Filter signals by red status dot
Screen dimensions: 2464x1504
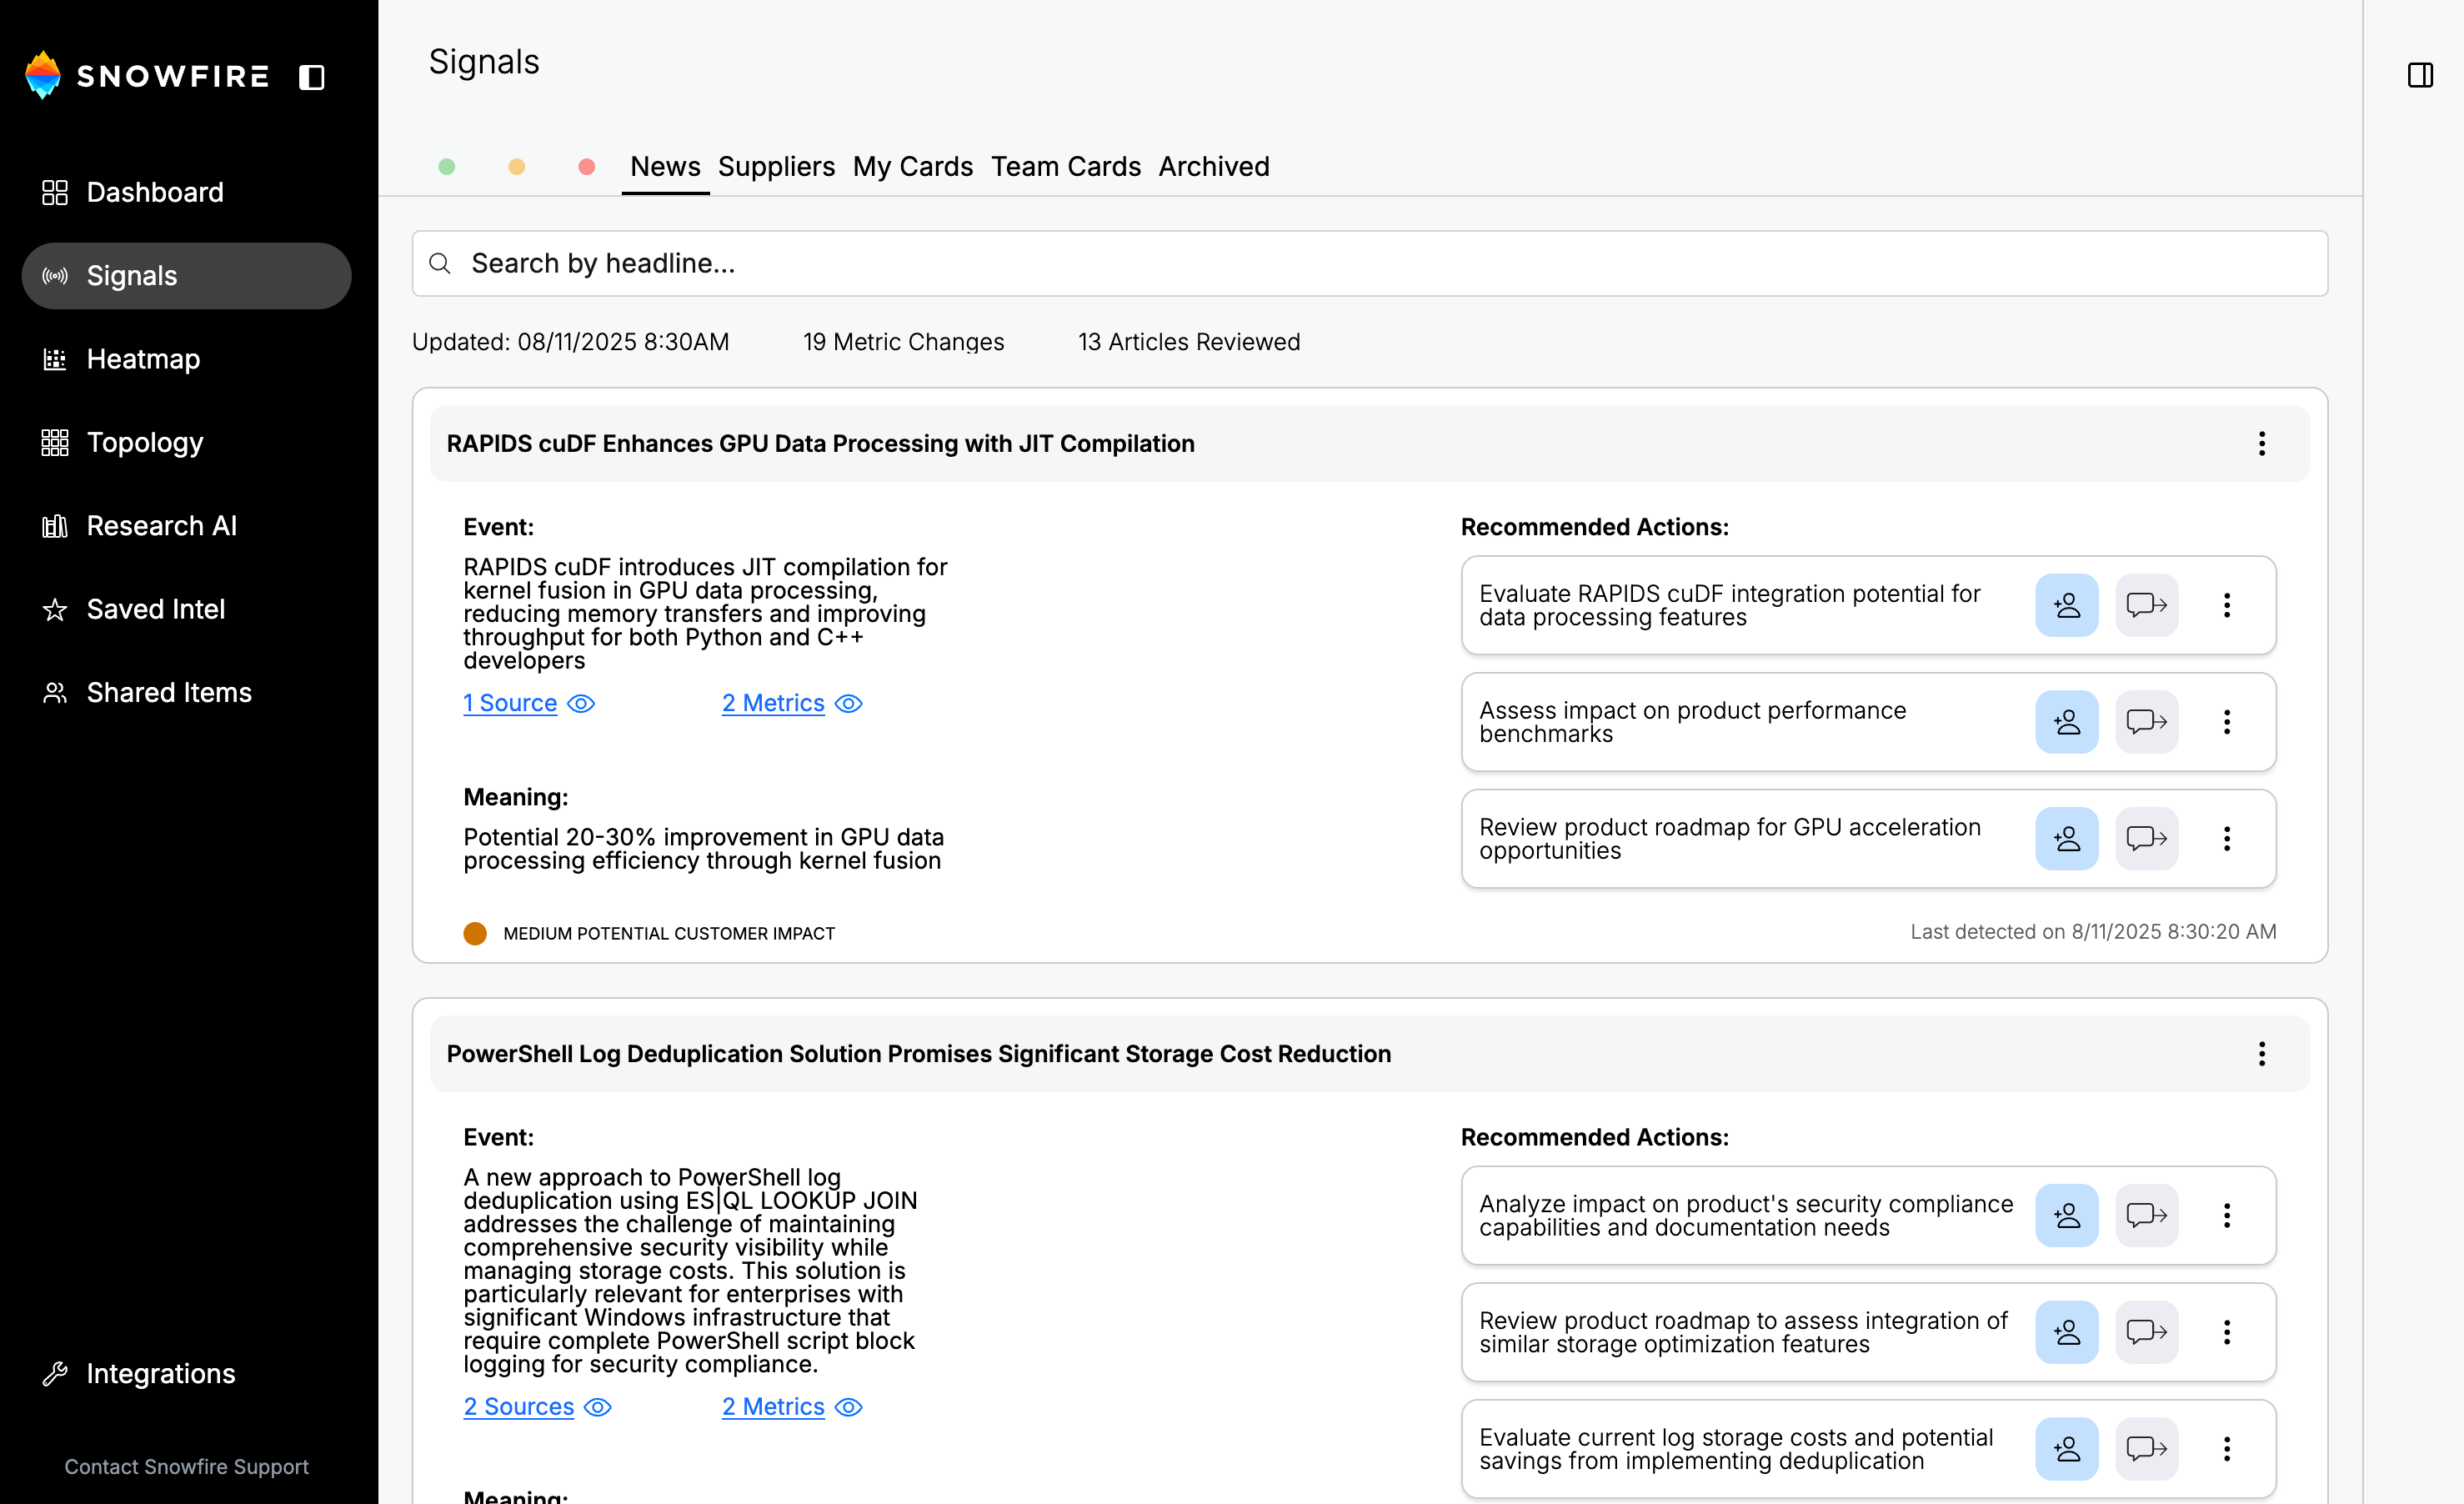[x=587, y=167]
